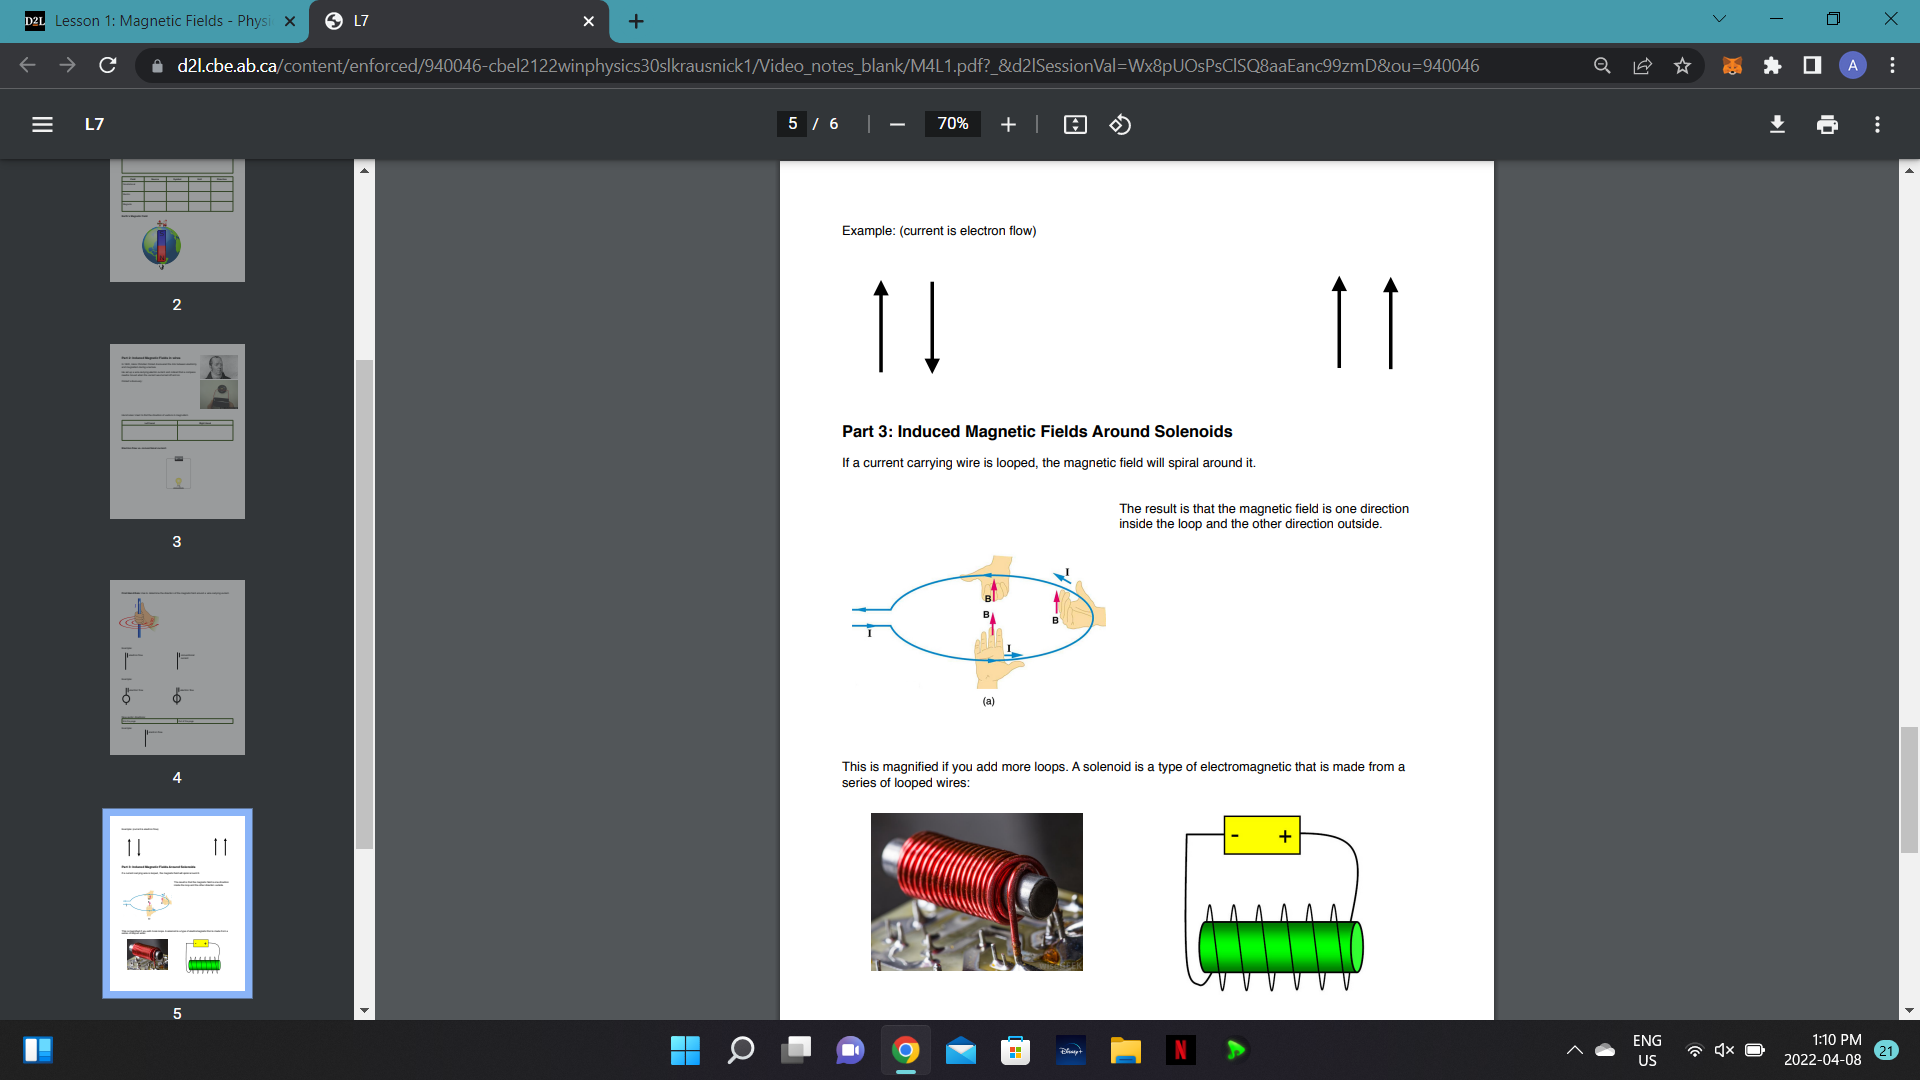
Task: Open Mail app from taskbar
Action: pos(961,1050)
